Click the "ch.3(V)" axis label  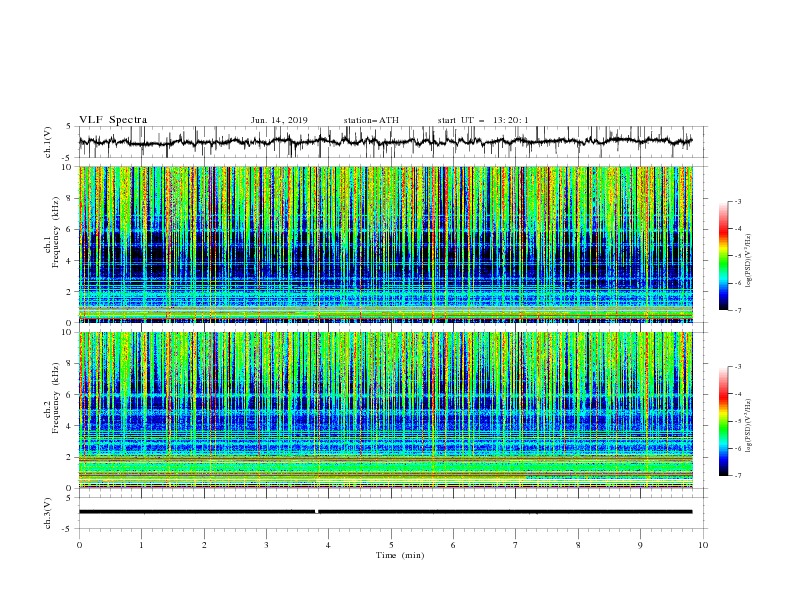pyautogui.click(x=48, y=513)
